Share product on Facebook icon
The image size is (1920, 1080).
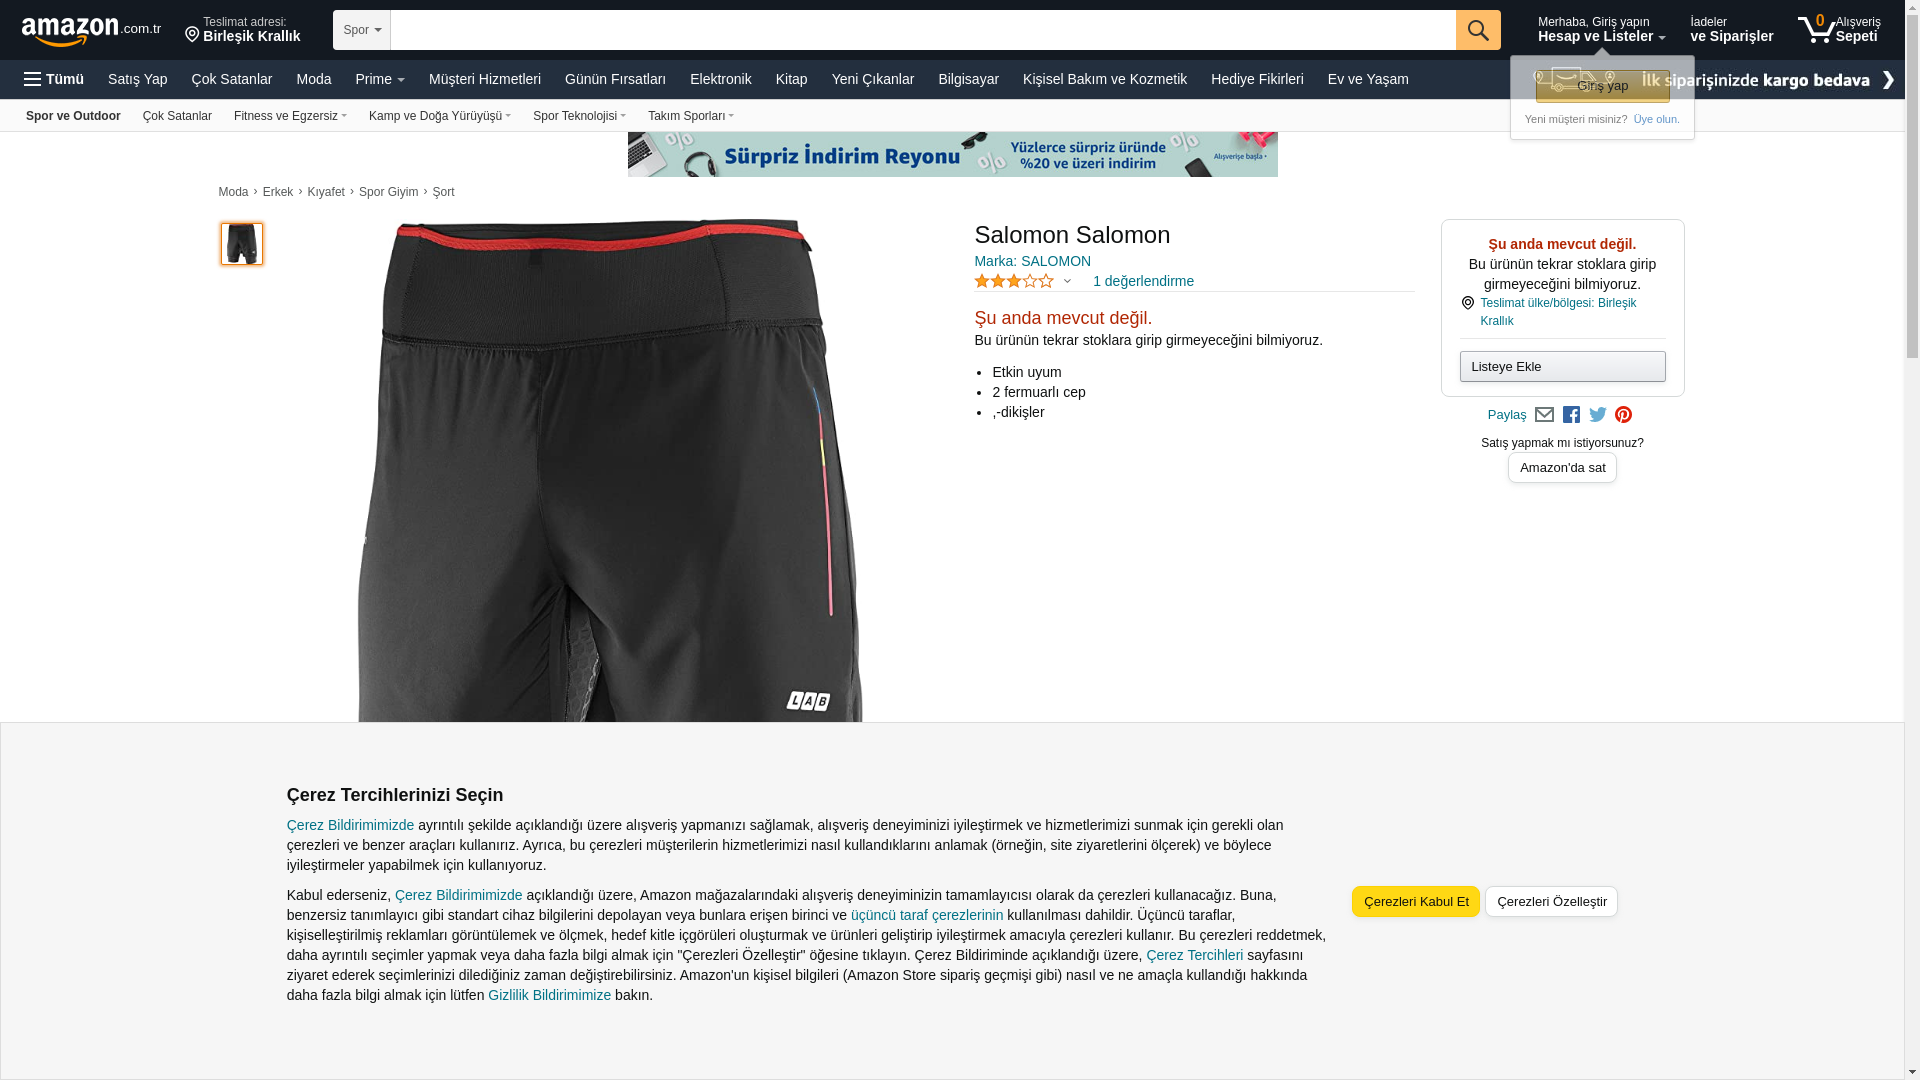(x=1571, y=415)
